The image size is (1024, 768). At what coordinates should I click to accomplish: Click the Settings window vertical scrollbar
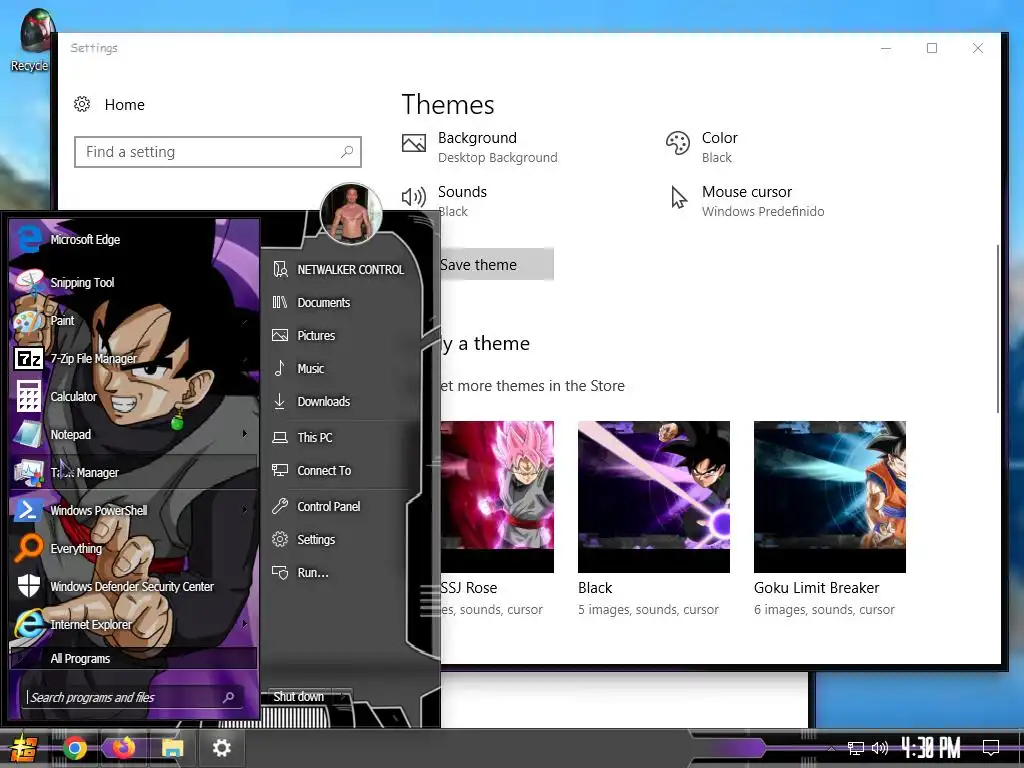point(997,328)
